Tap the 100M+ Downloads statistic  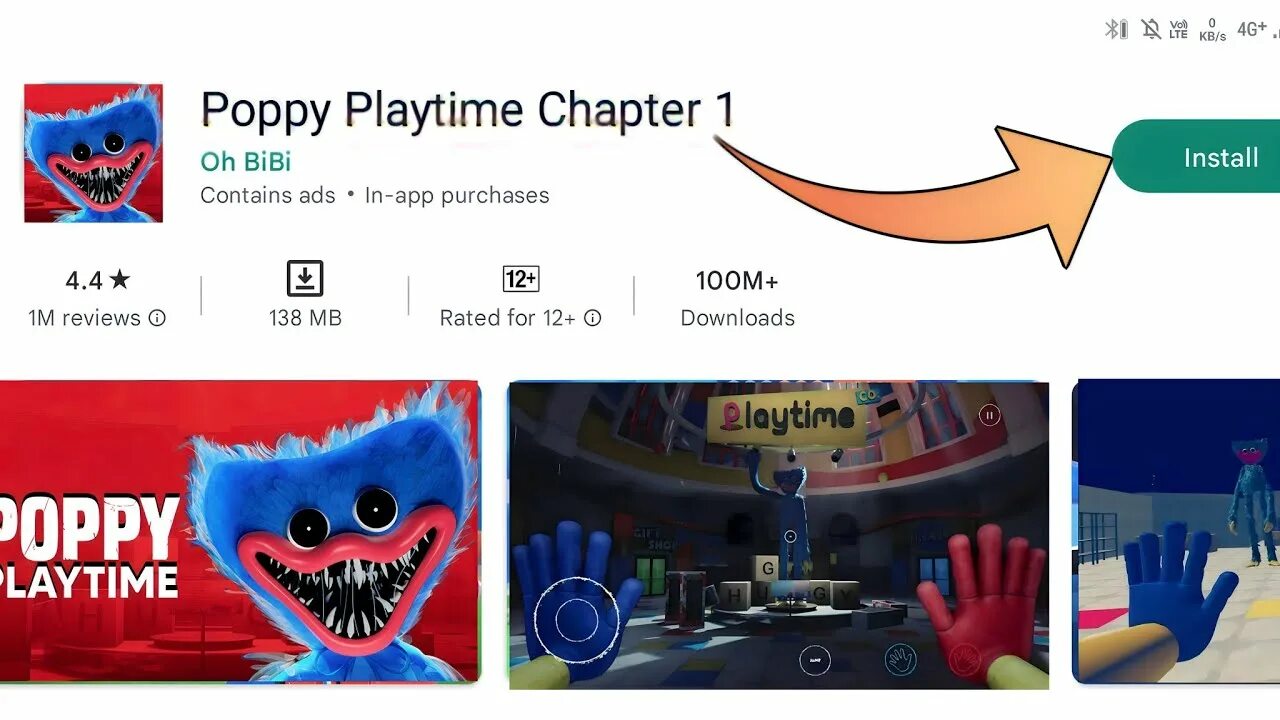[x=738, y=298]
